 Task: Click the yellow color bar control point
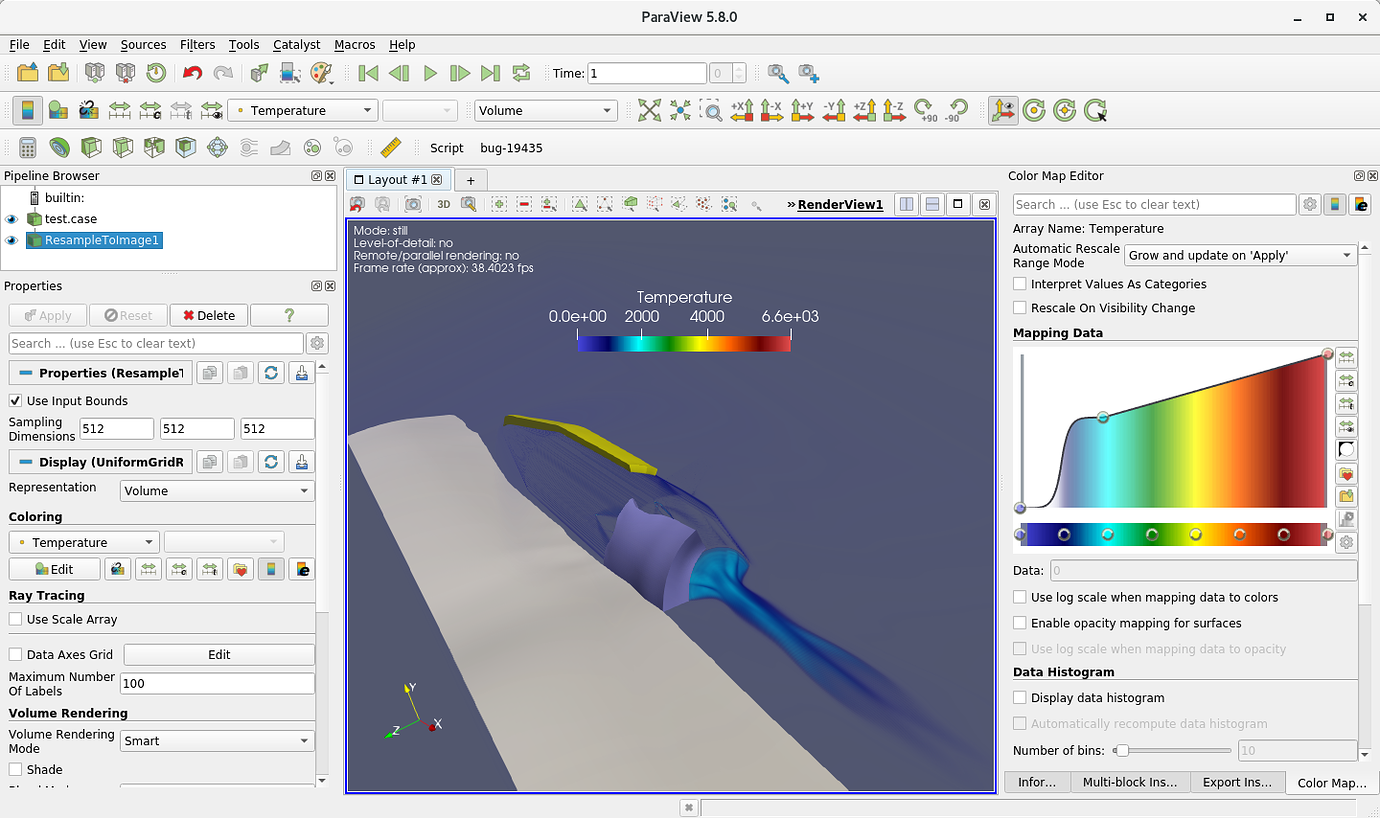click(x=1195, y=535)
